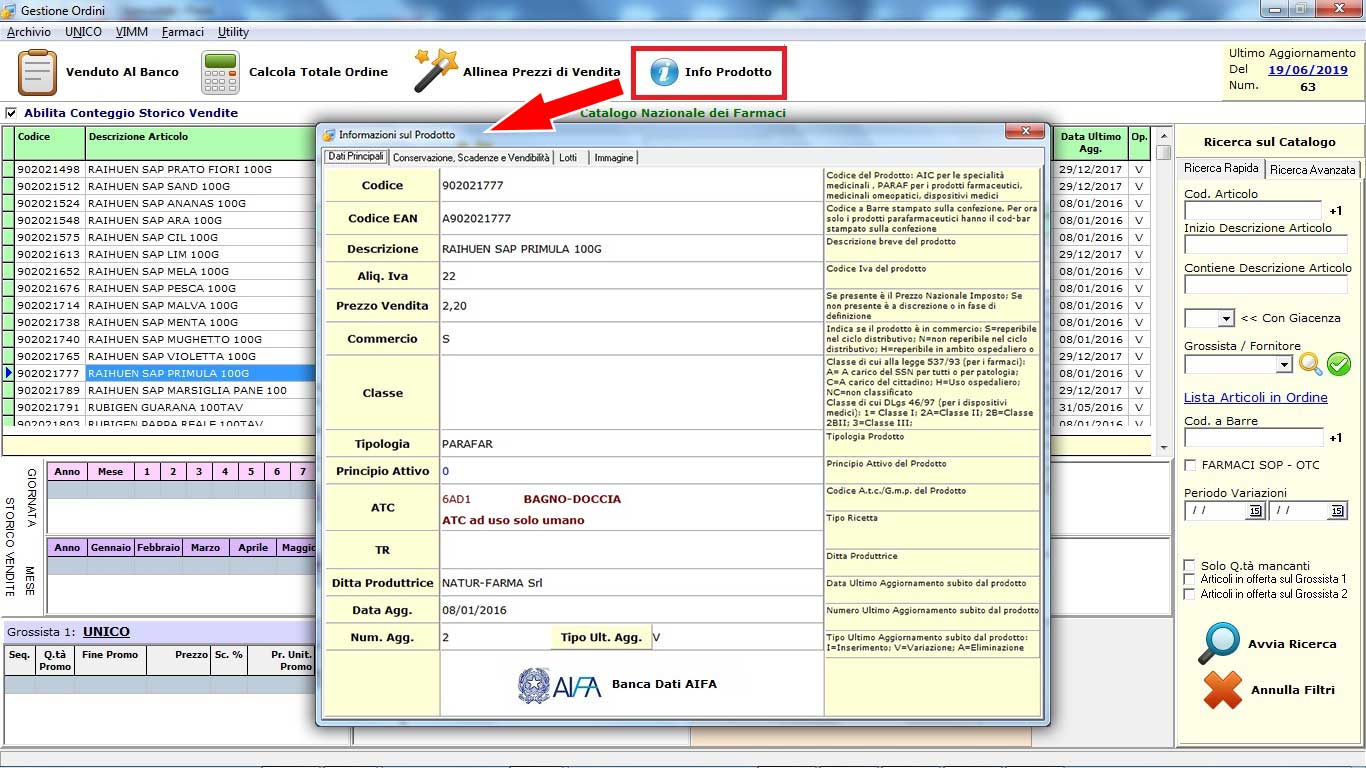
Task: Open the Archivio menu
Action: click(x=28, y=32)
